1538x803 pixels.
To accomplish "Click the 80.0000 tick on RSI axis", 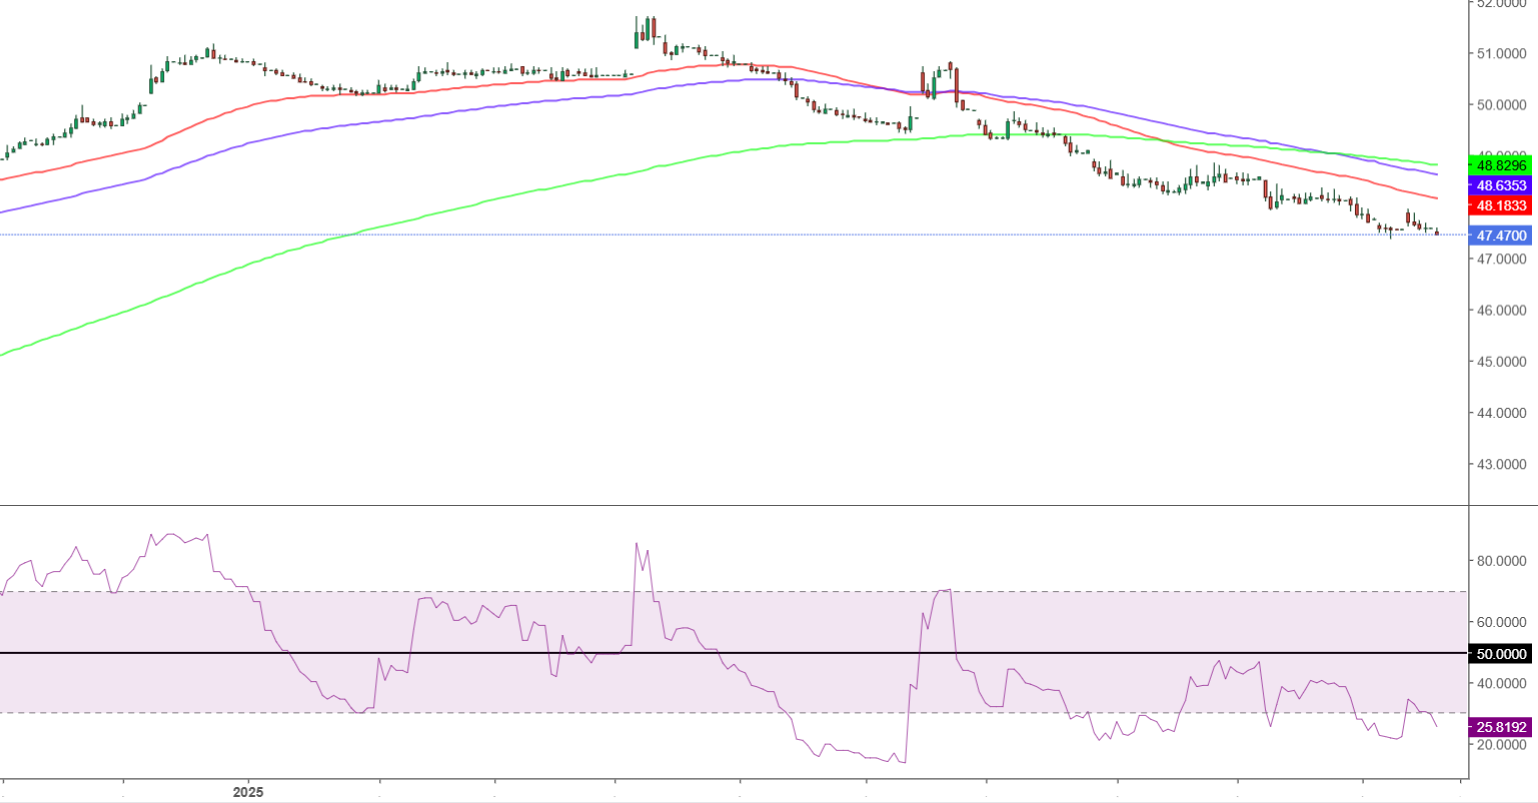I will [x=1501, y=561].
